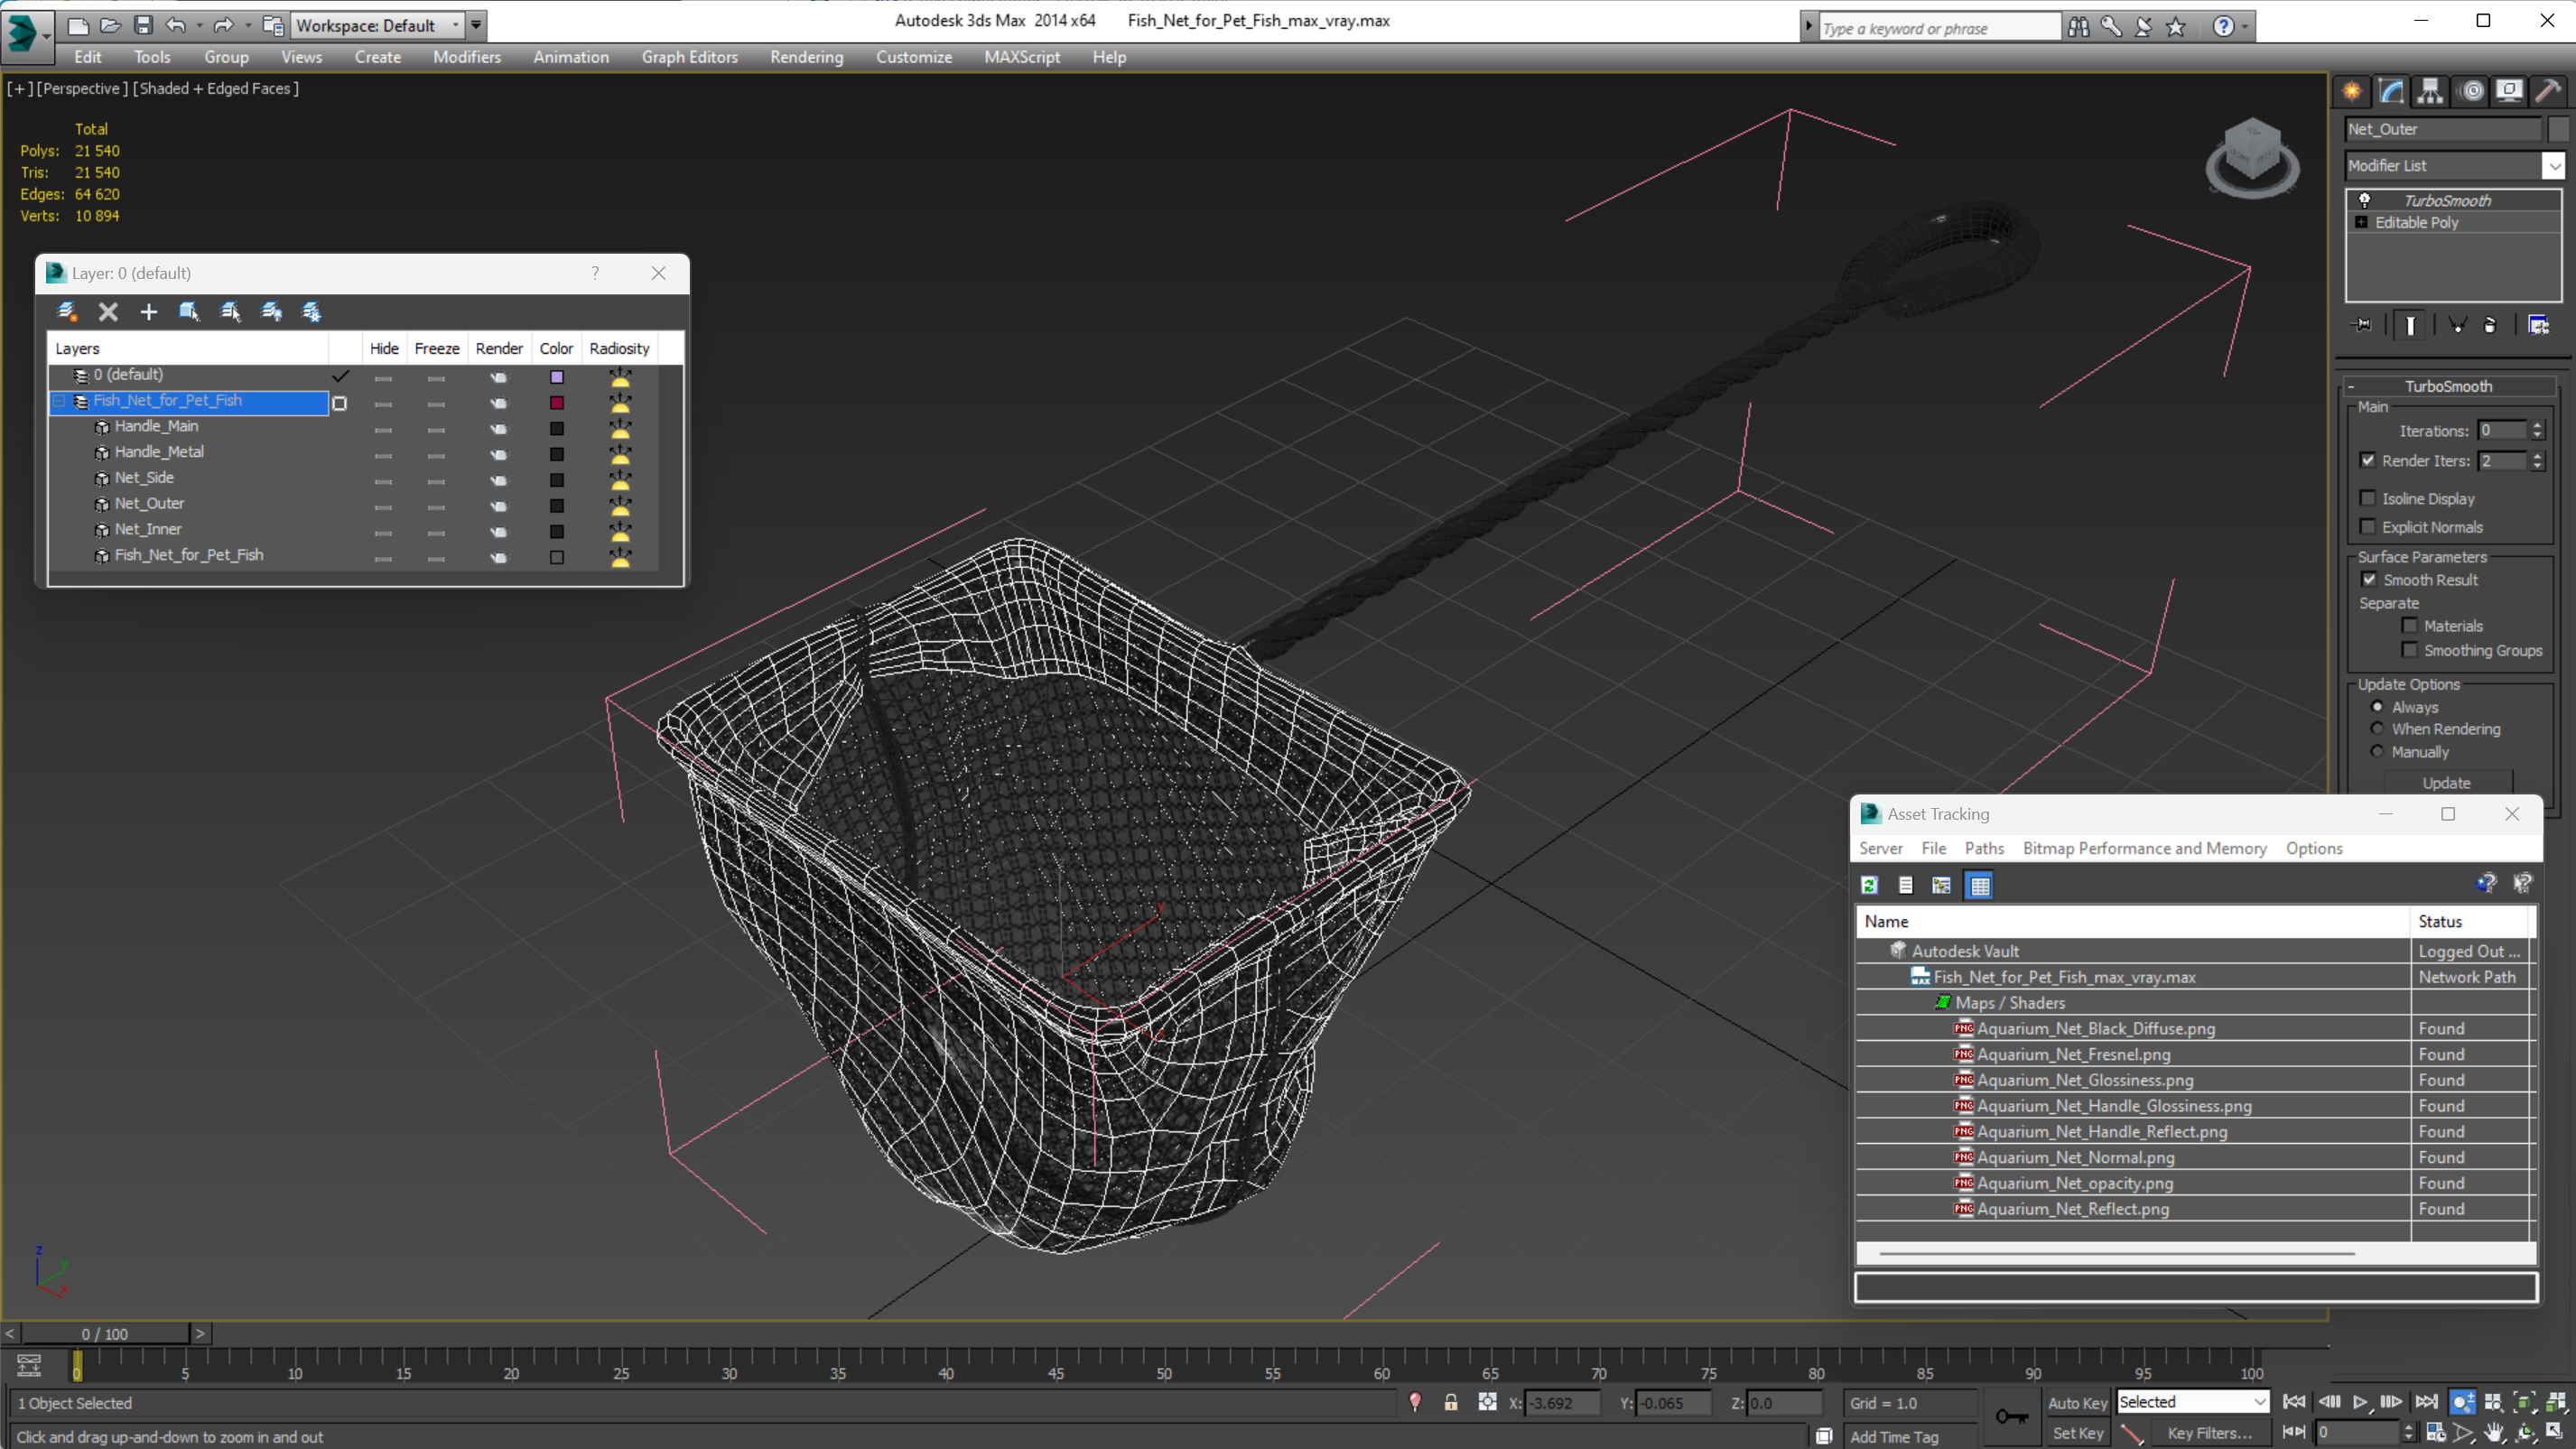Image resolution: width=2576 pixels, height=1449 pixels.
Task: Switch Asset Tracking to table view
Action: point(1979,885)
